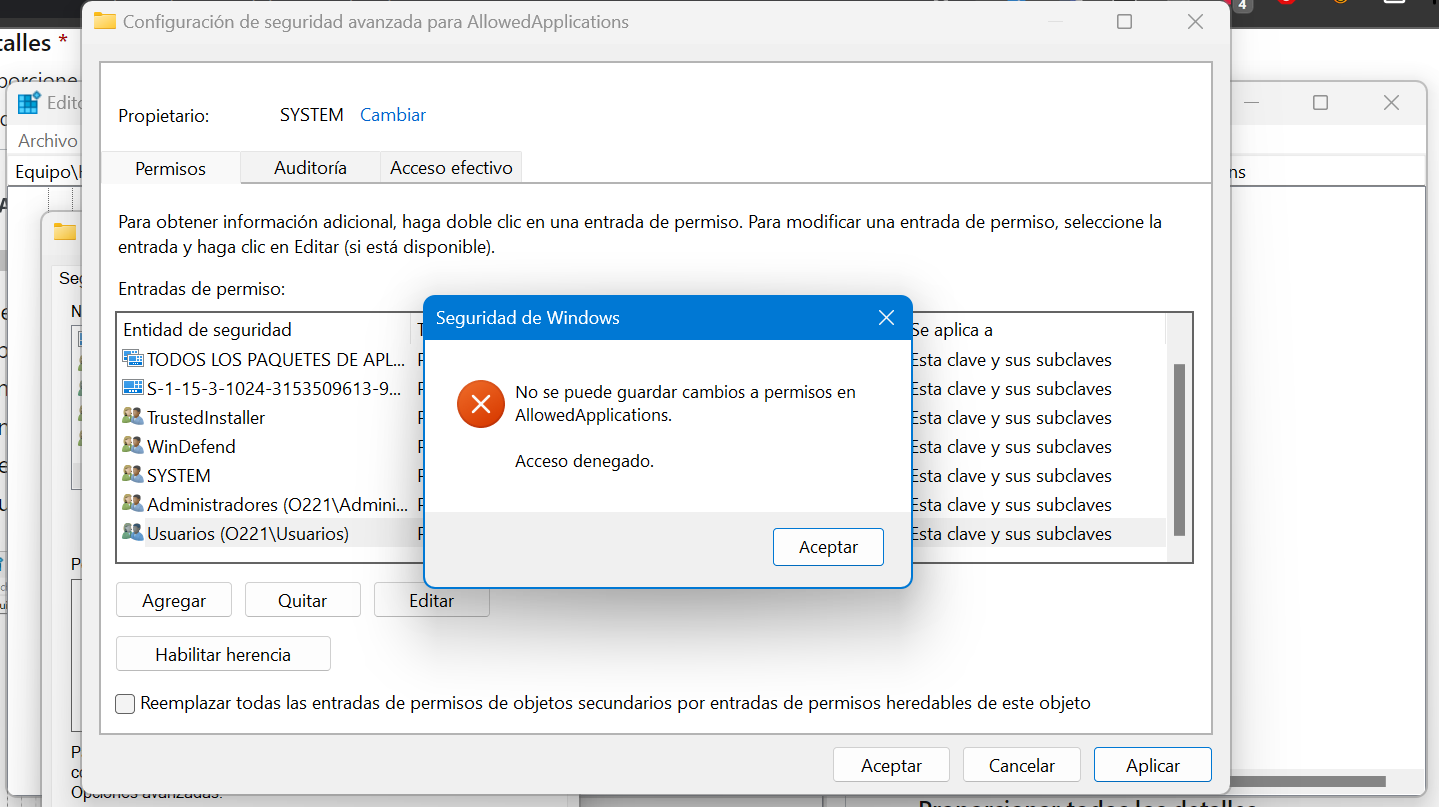Click the Agregar button

[174, 600]
